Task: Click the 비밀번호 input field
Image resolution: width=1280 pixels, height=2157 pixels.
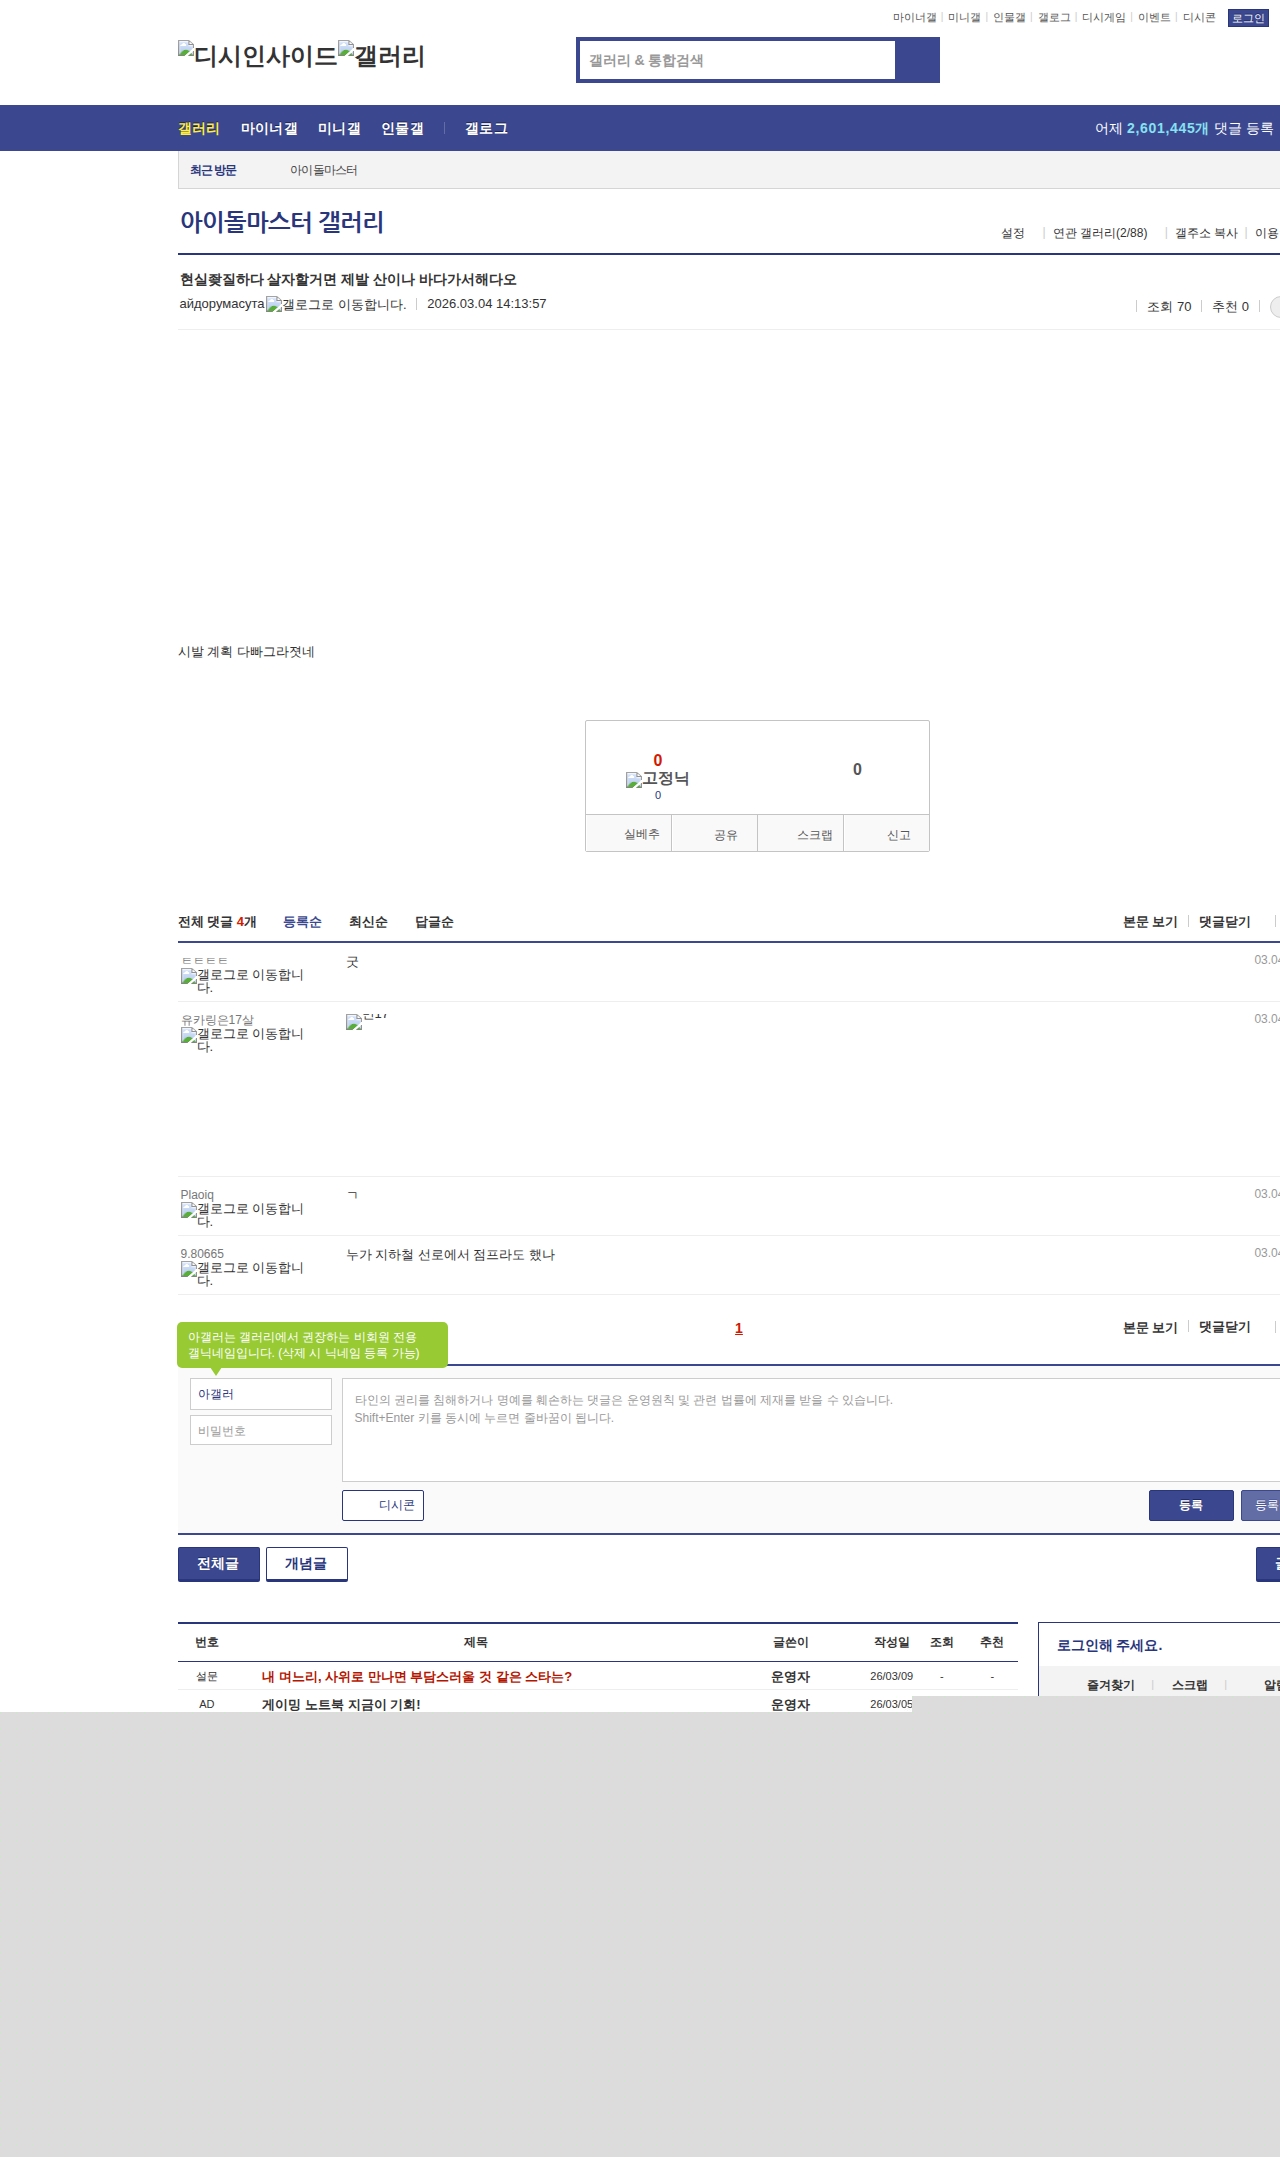Action: 261,1430
